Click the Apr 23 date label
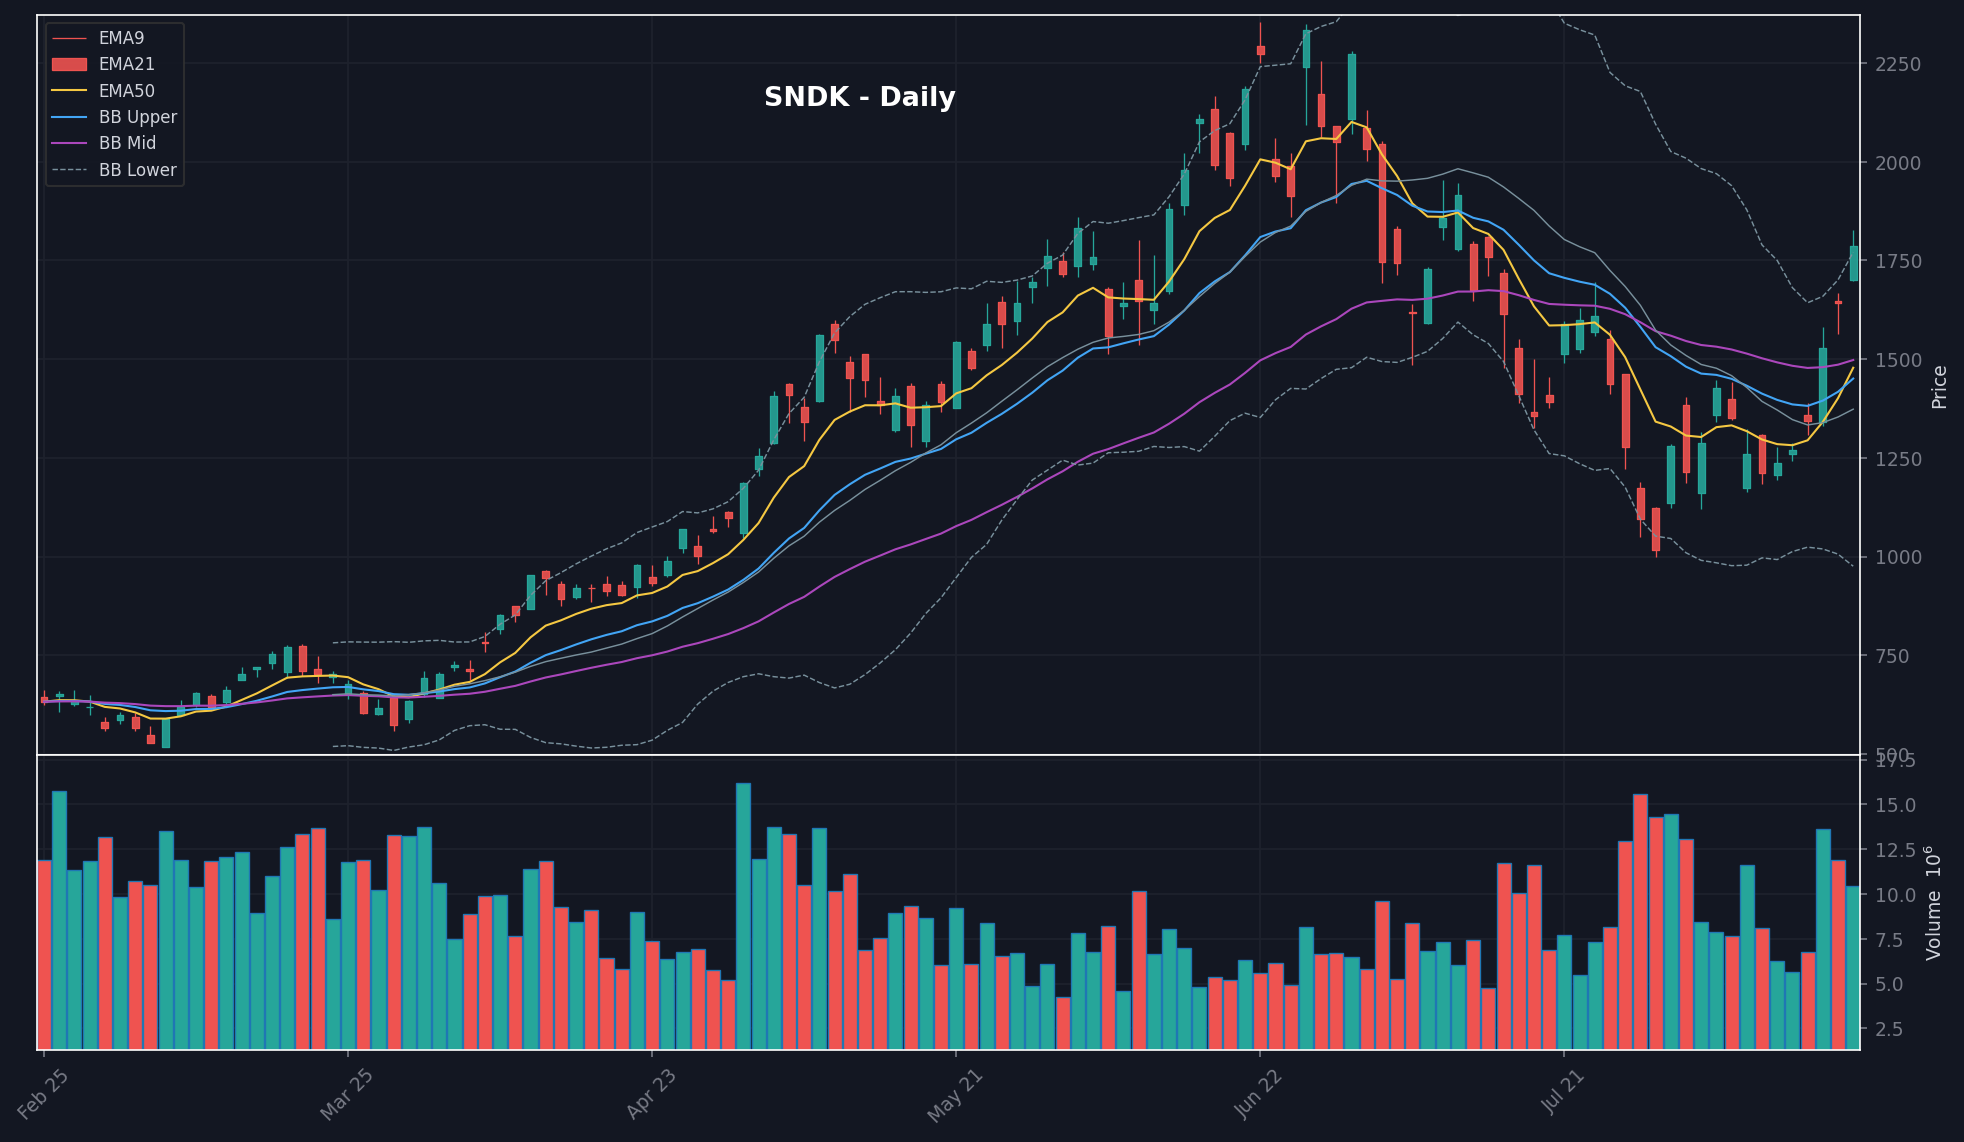Image resolution: width=1964 pixels, height=1142 pixels. (x=651, y=1094)
